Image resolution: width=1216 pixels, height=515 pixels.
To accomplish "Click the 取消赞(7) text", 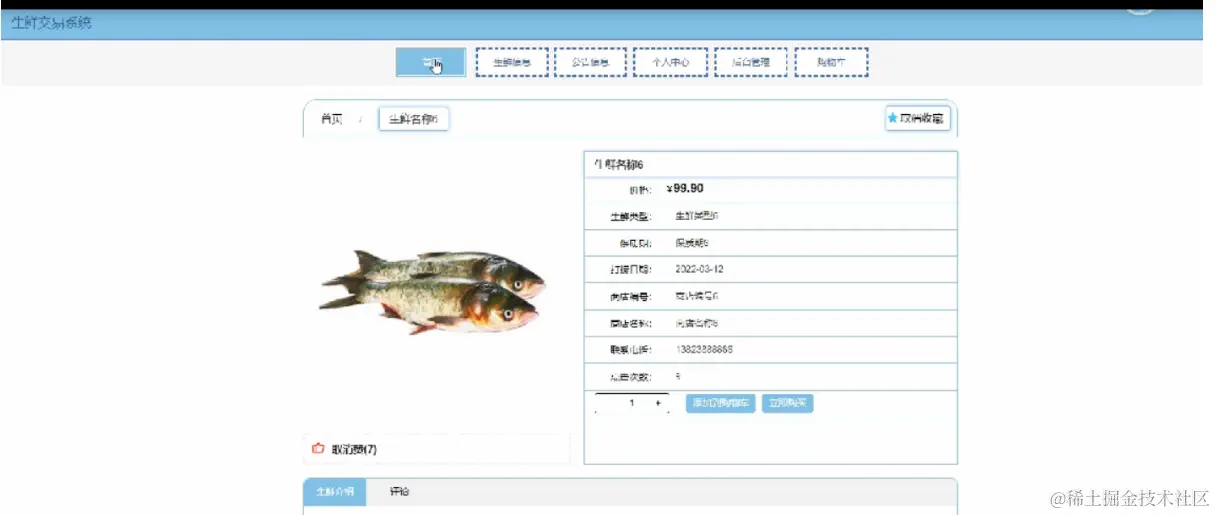I will click(354, 450).
